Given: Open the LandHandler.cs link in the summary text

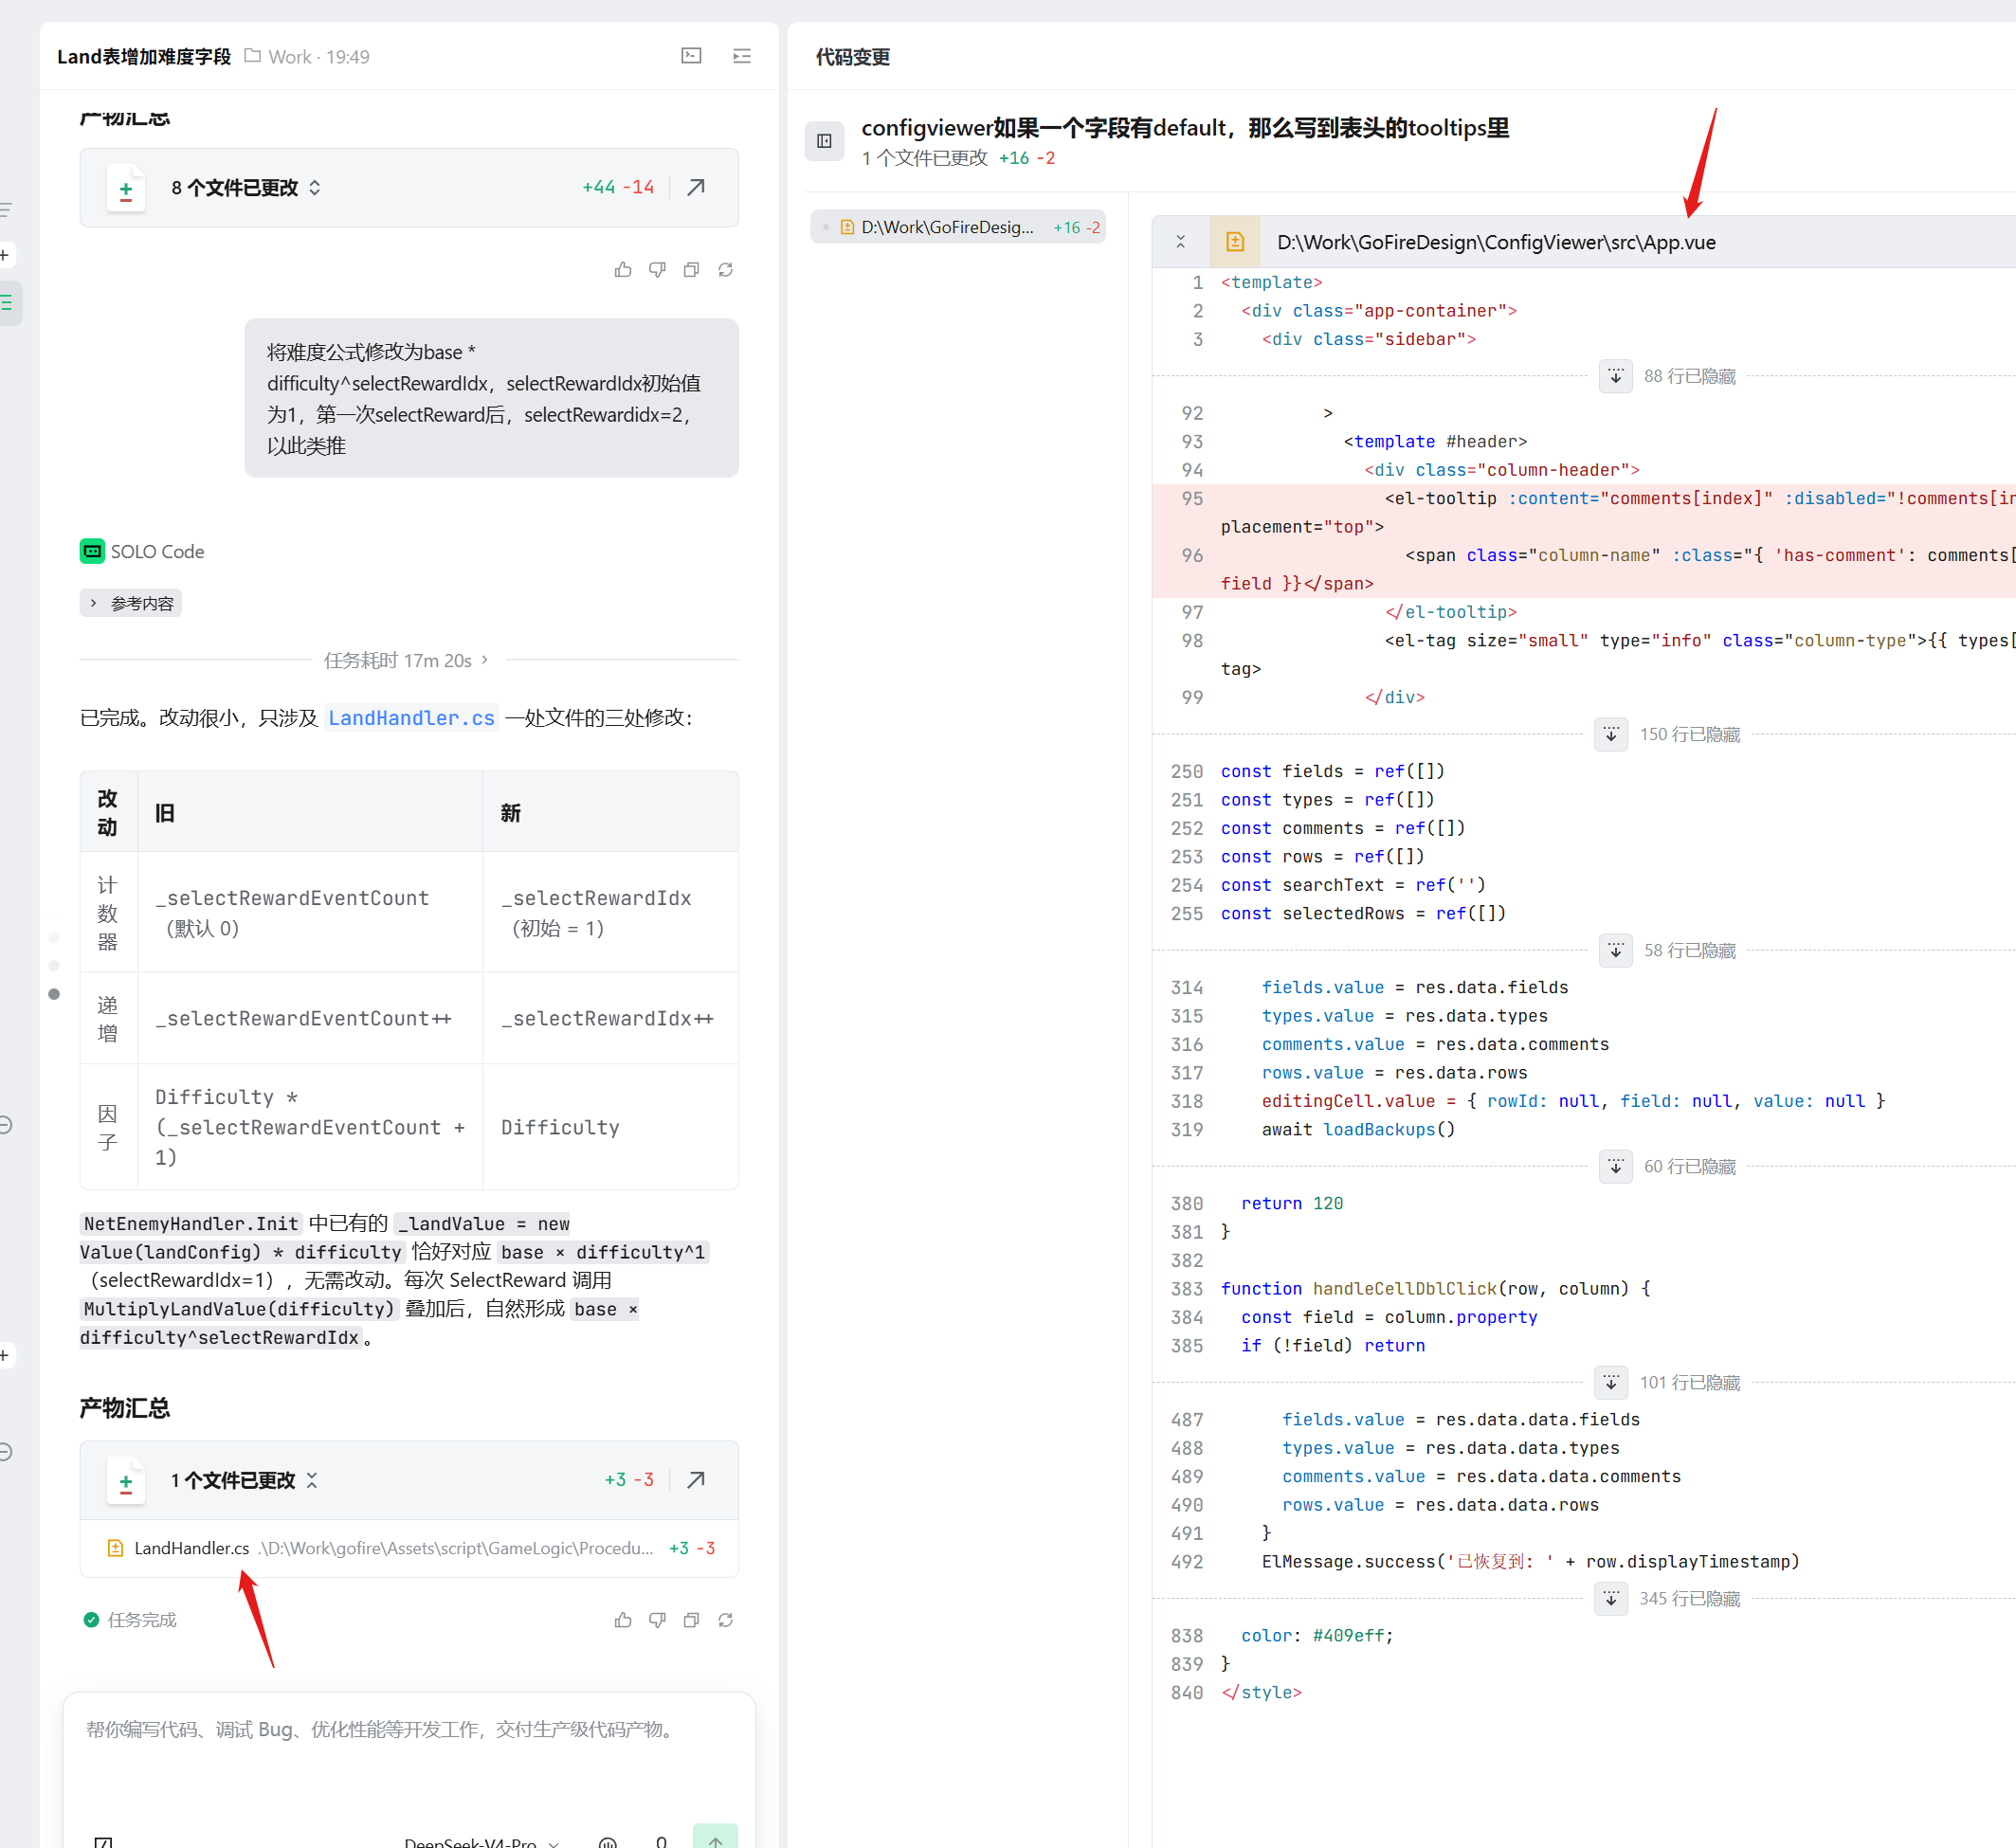Looking at the screenshot, I should (411, 717).
